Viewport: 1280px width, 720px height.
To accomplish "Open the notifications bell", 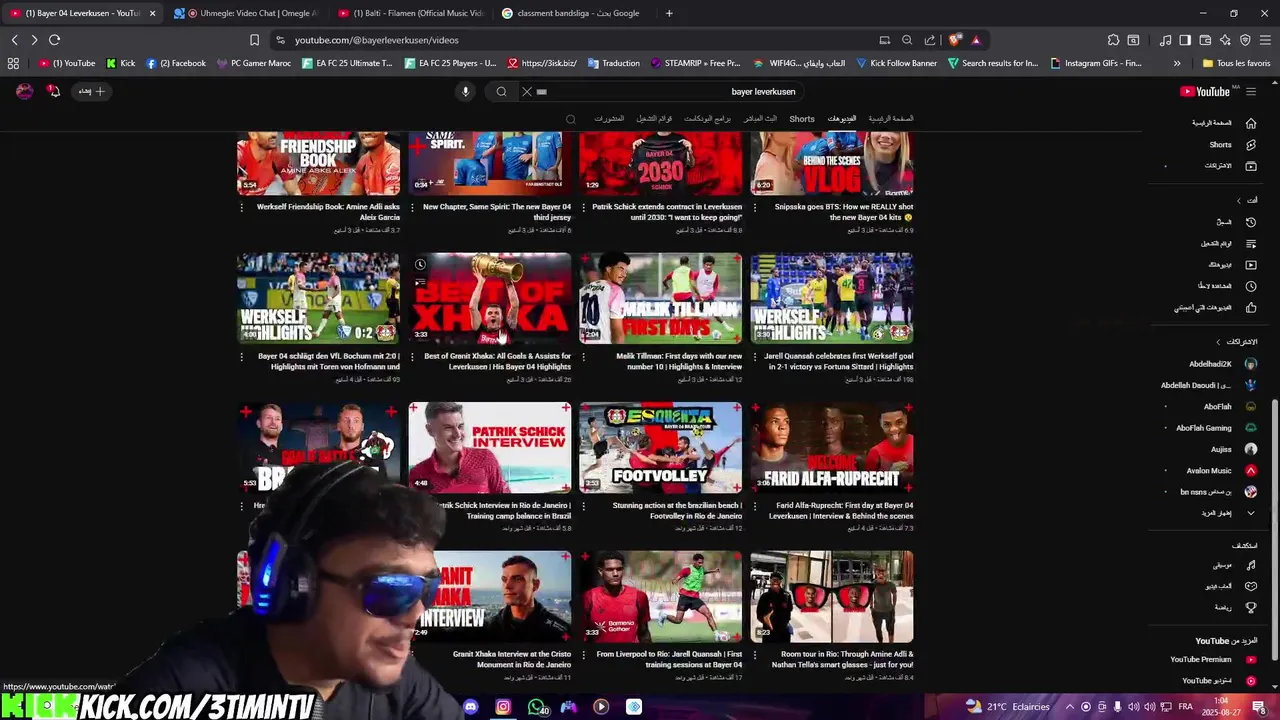I will point(54,91).
